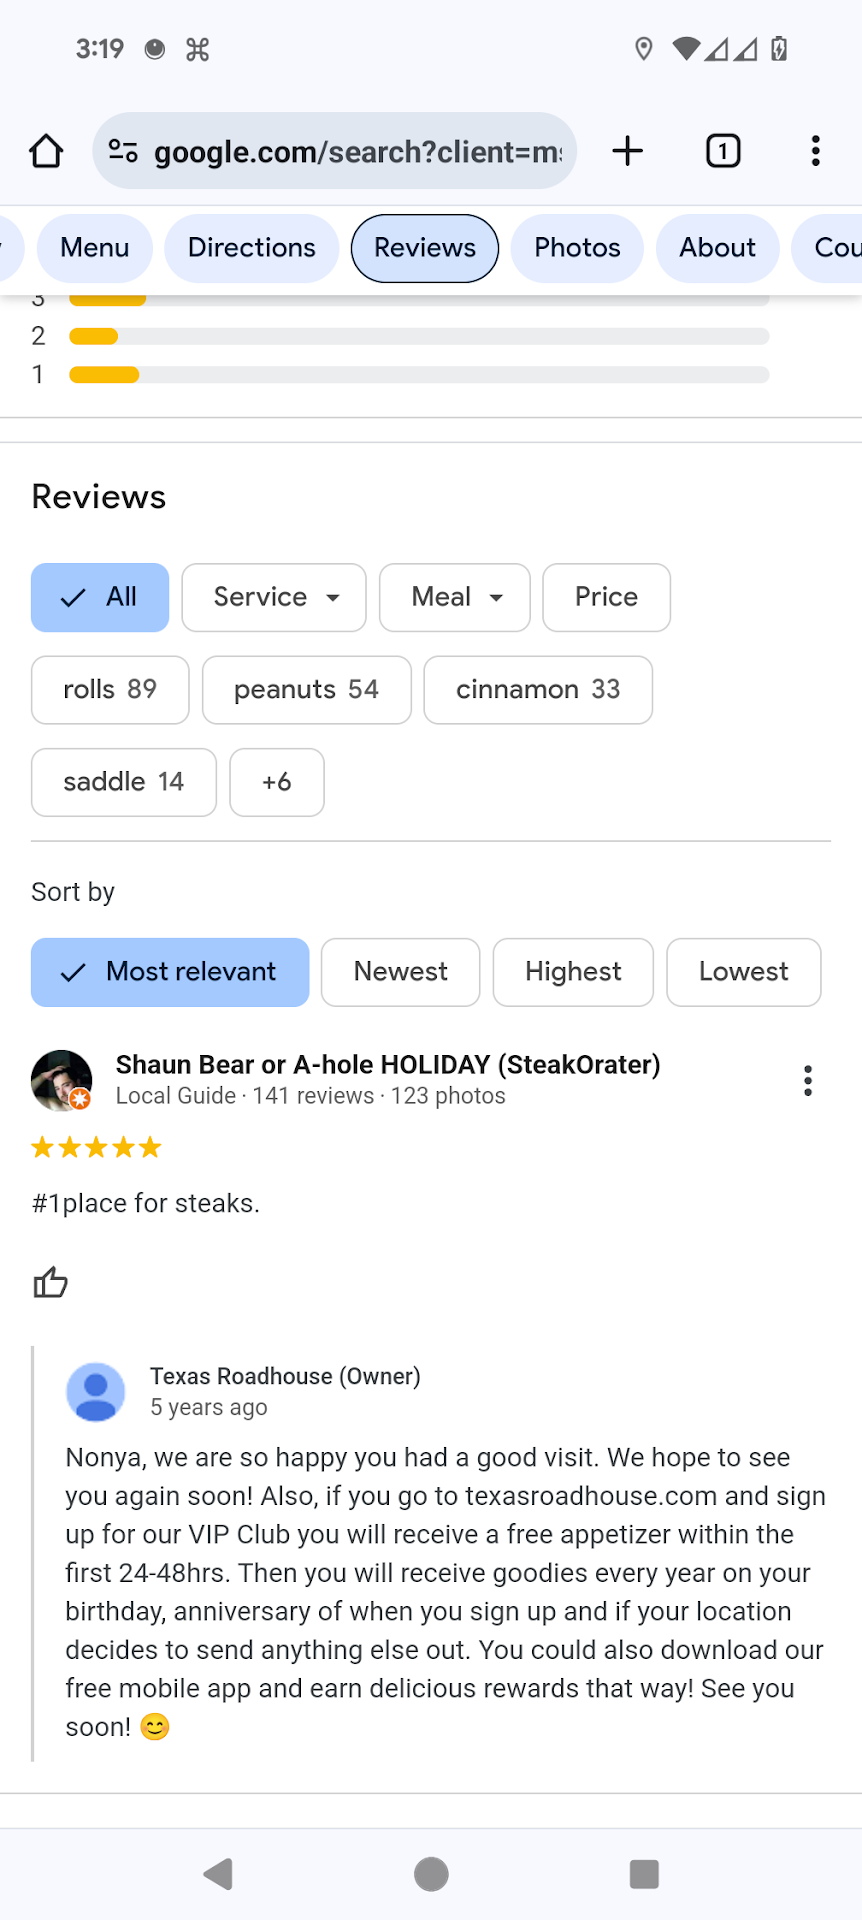Open Chrome's three-dot overflow menu

[x=816, y=151]
